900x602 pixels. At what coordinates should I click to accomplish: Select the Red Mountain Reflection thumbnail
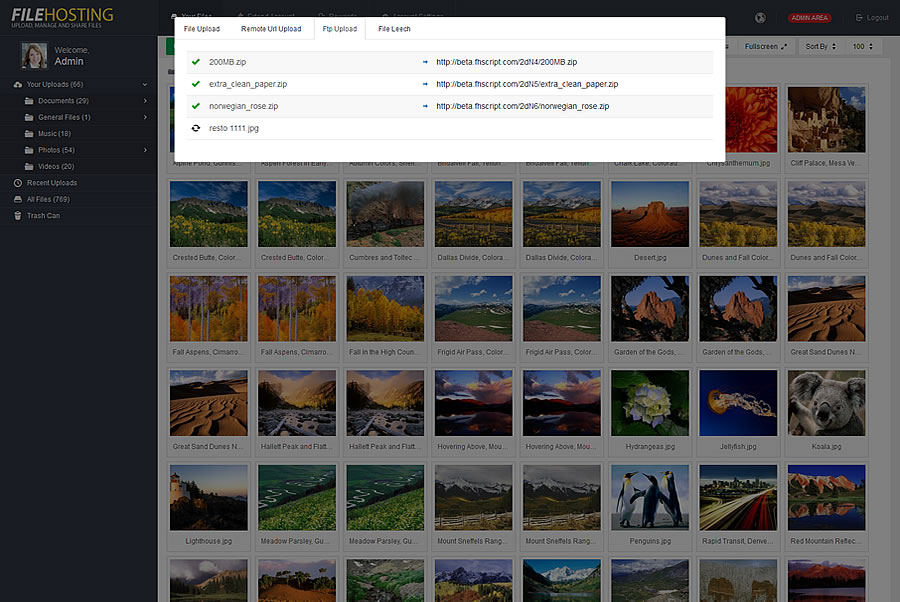tap(827, 497)
